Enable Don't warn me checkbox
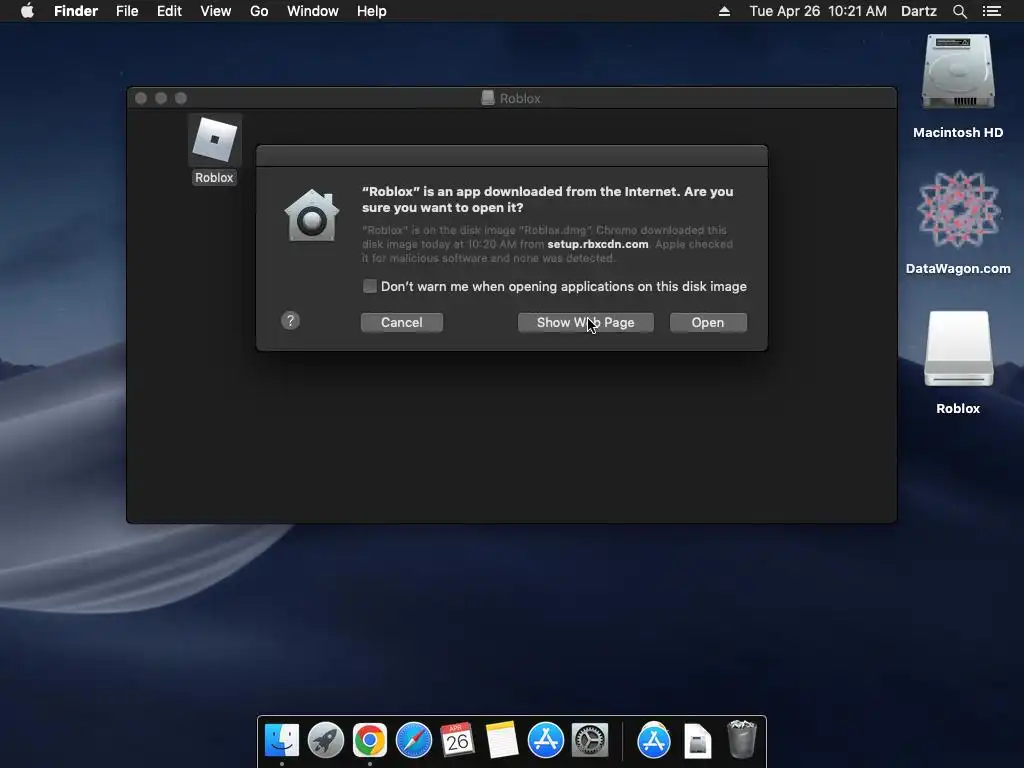Viewport: 1024px width, 768px height. (370, 286)
